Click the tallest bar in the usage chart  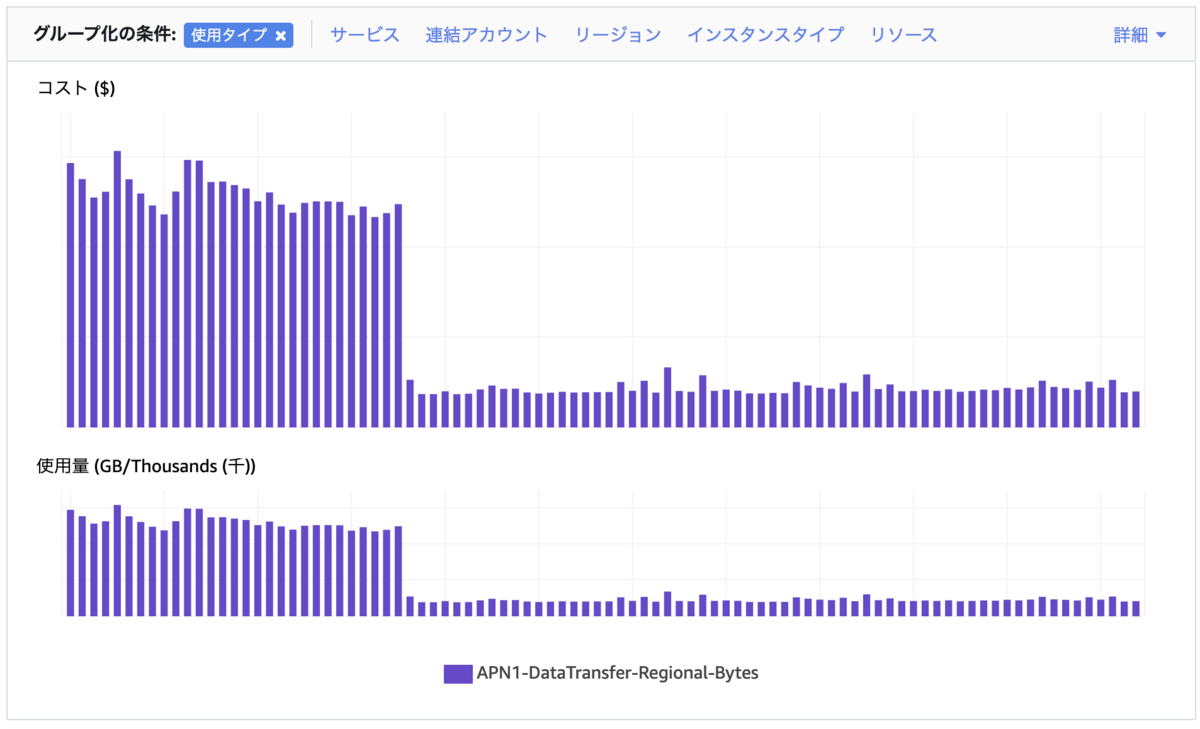pyautogui.click(x=117, y=560)
